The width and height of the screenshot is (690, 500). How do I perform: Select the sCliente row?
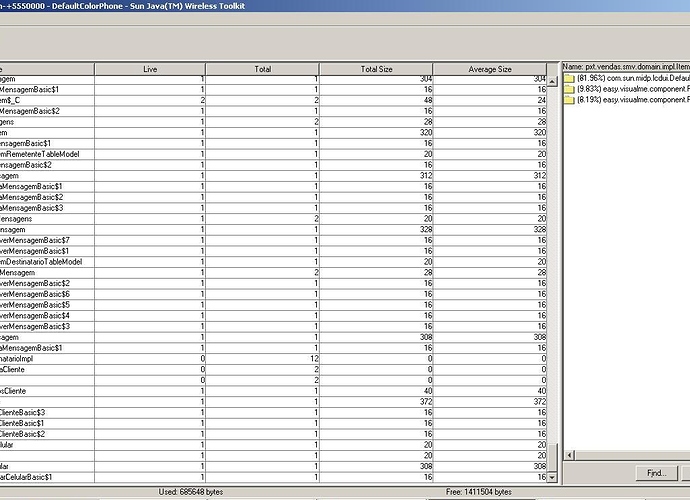(273, 391)
